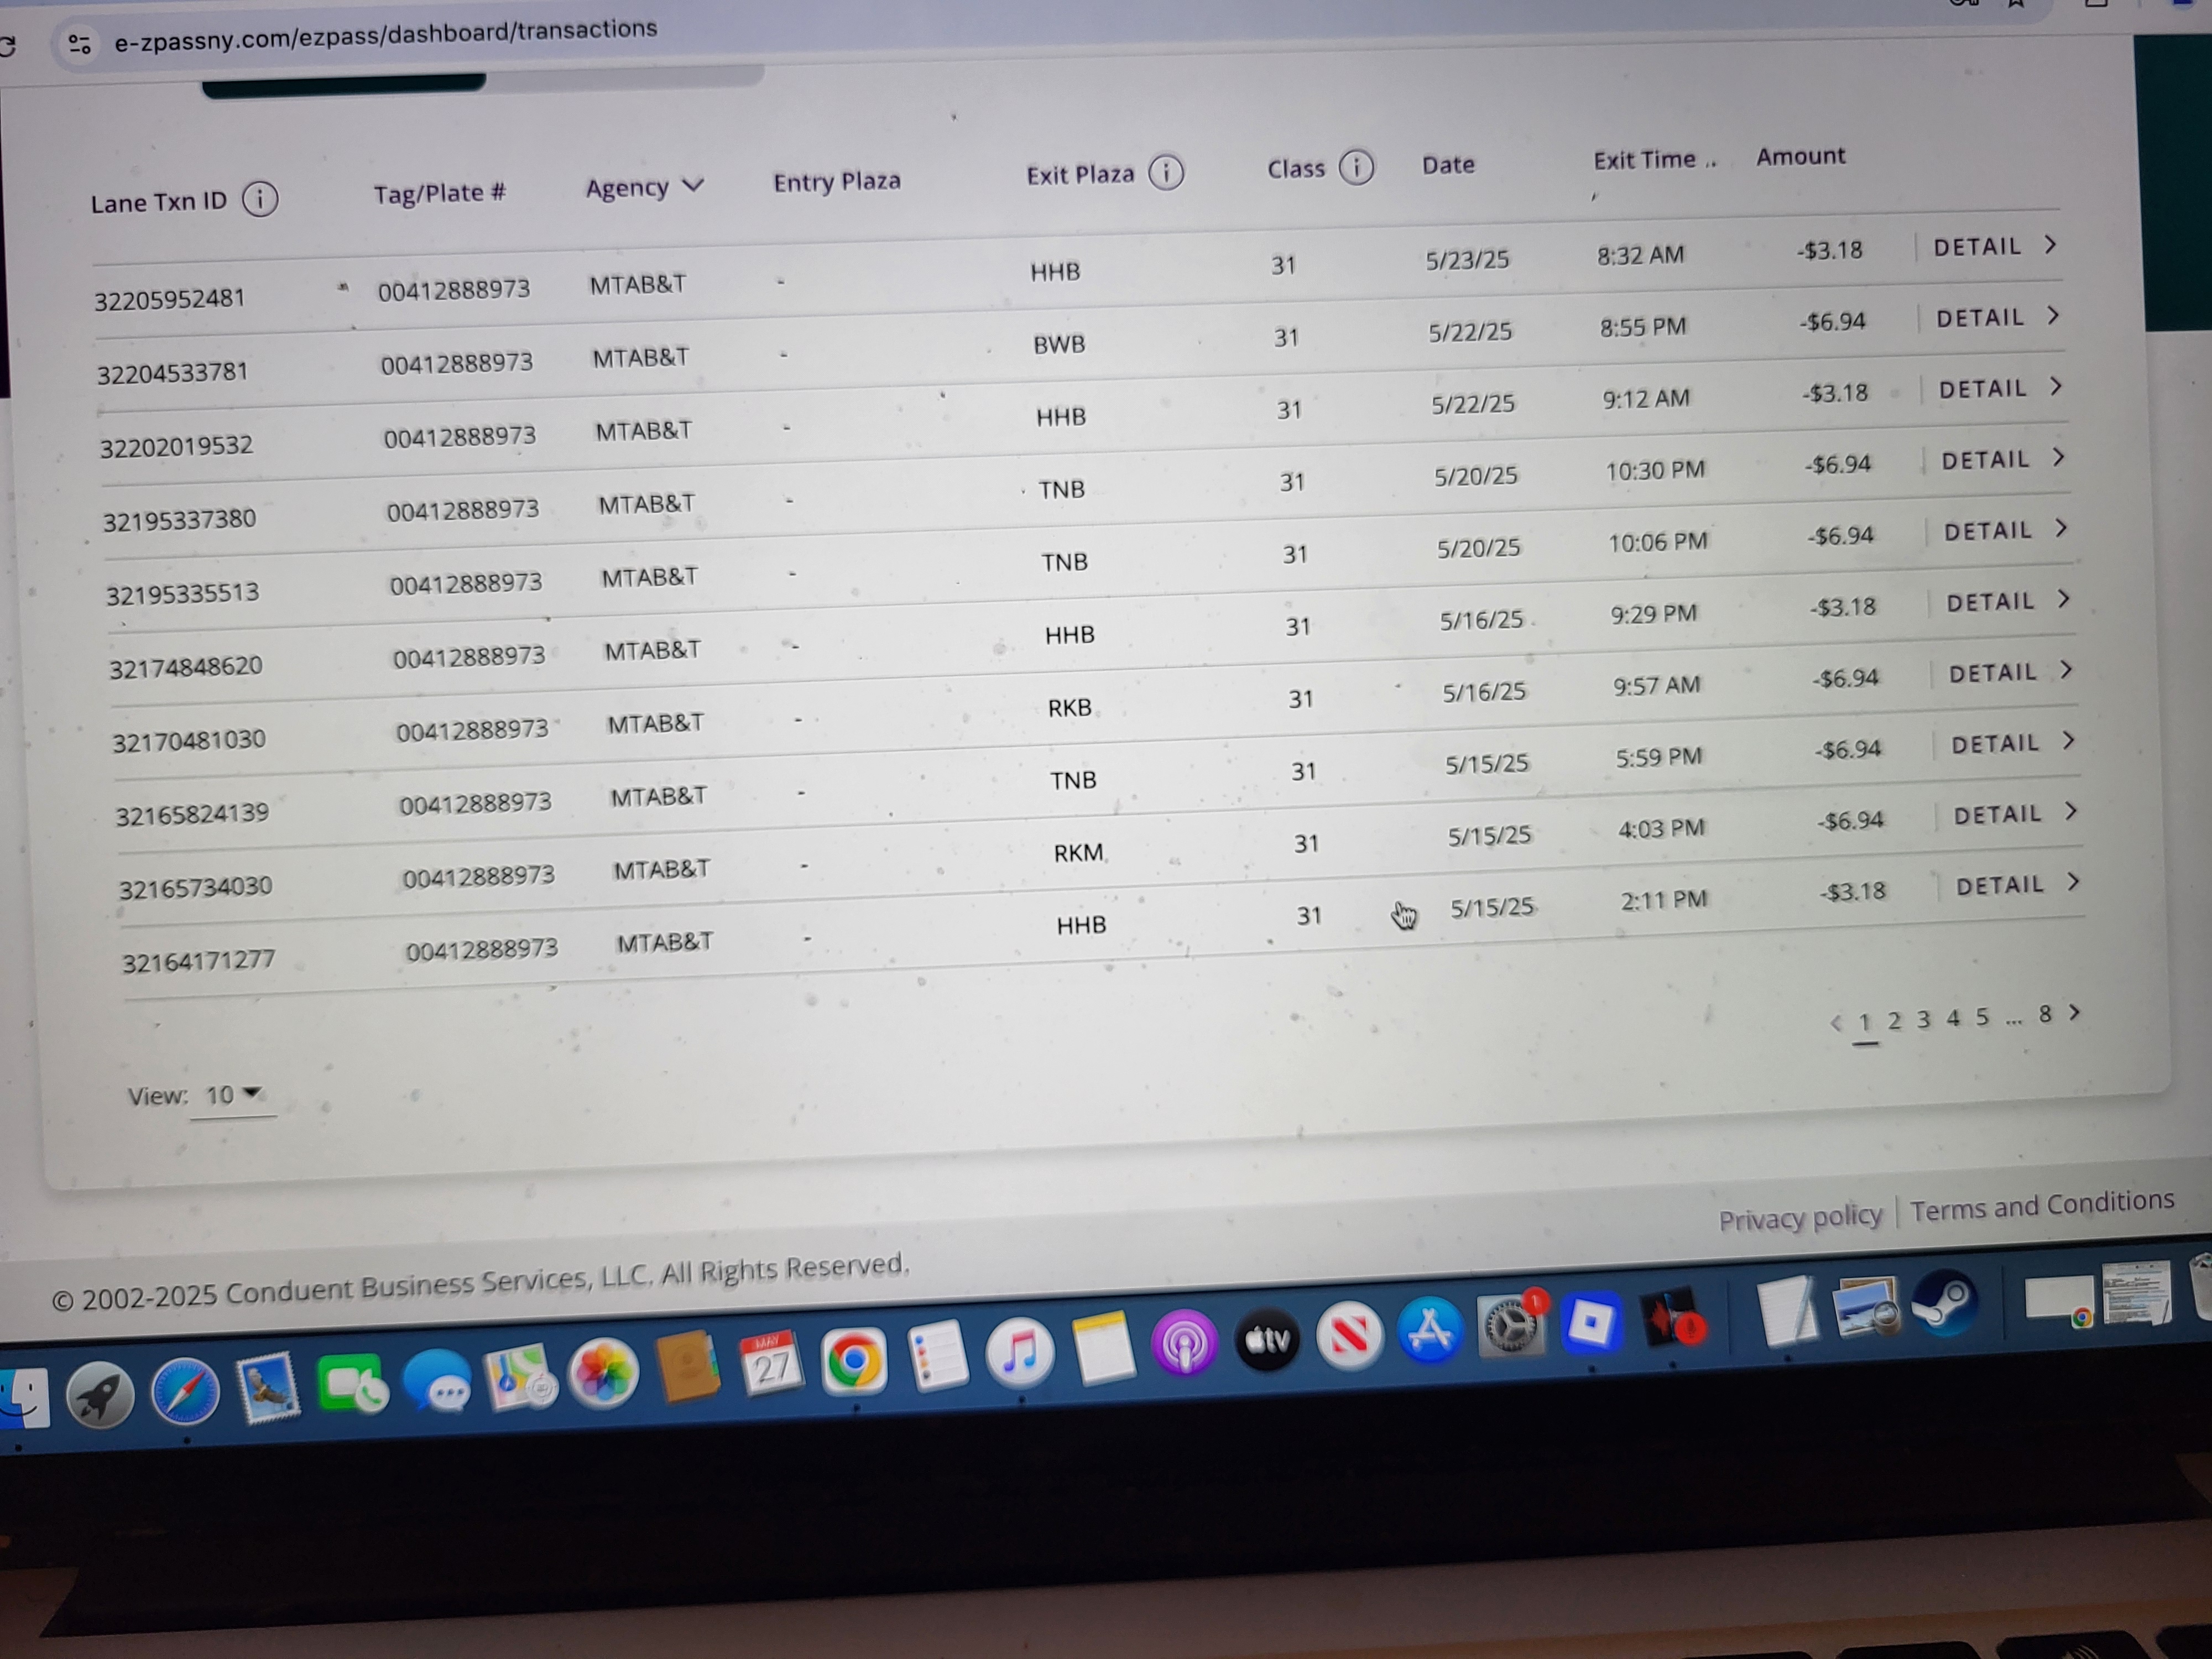Open Safari from the dock
This screenshot has height=1659, width=2212.
[186, 1391]
